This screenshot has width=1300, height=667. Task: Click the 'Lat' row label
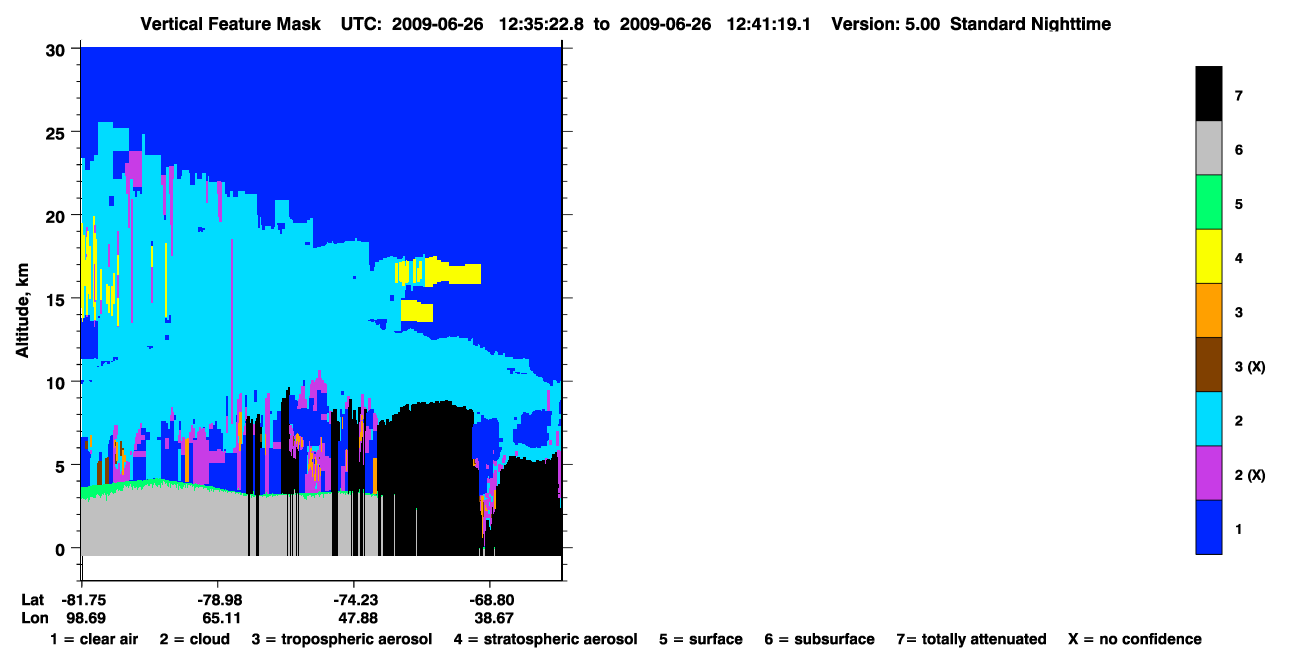tap(32, 600)
